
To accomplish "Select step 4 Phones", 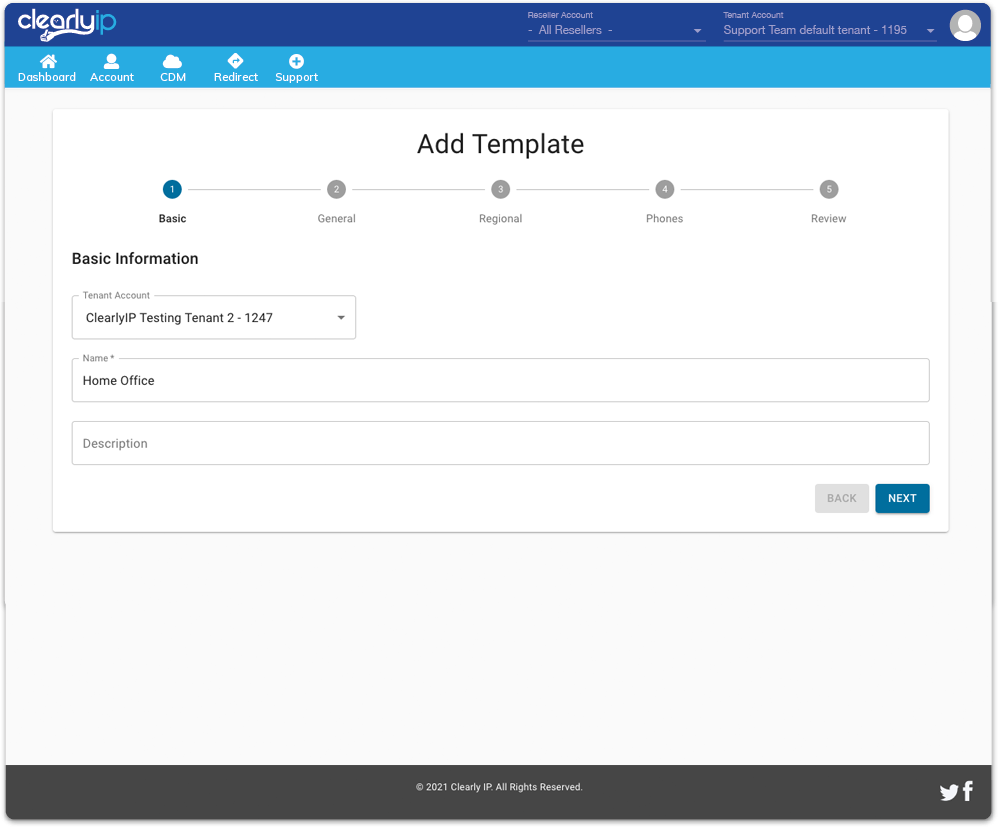I will tap(664, 190).
